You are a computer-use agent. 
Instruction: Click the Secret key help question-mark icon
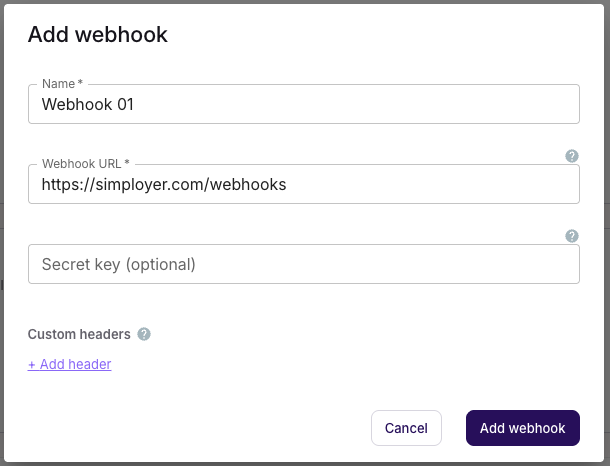tap(571, 236)
